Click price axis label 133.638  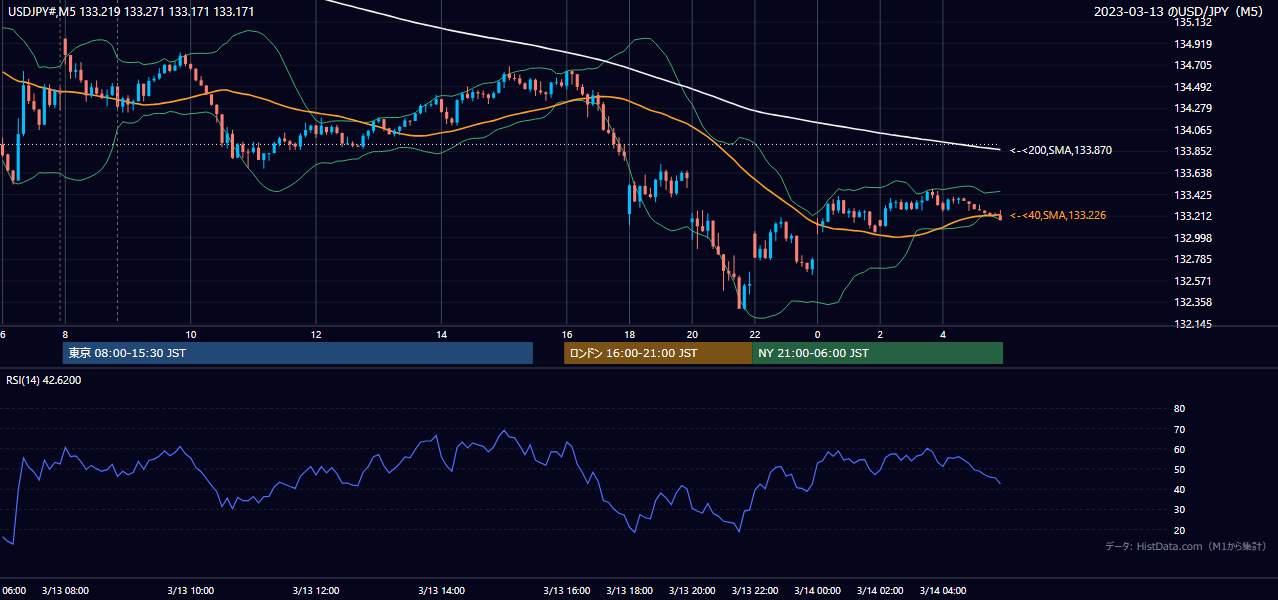1193,173
